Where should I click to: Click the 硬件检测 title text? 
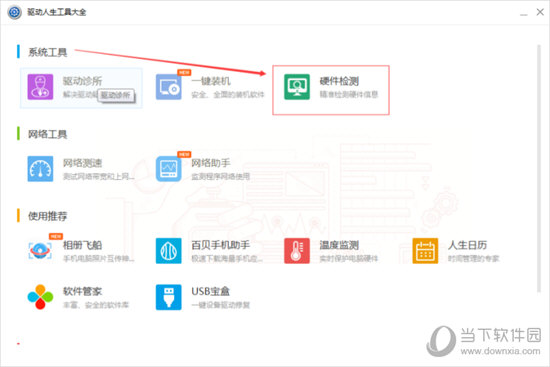(339, 81)
